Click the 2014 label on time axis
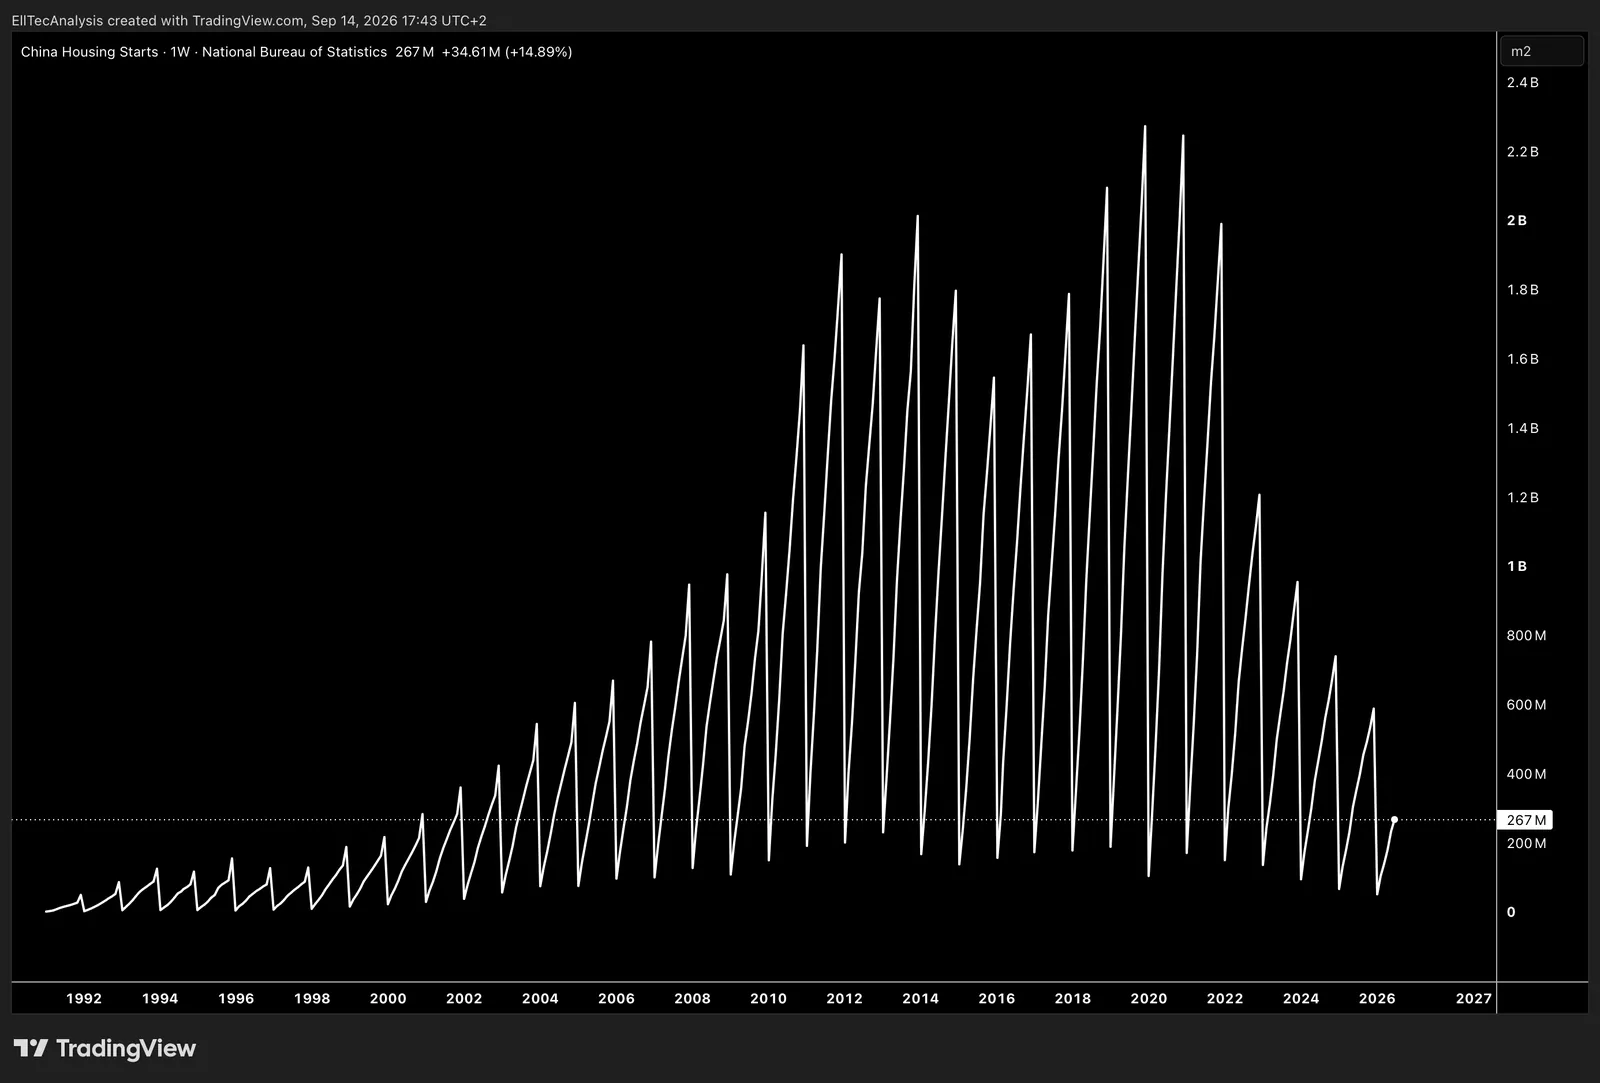Screen dimensions: 1600x1083 coord(920,998)
